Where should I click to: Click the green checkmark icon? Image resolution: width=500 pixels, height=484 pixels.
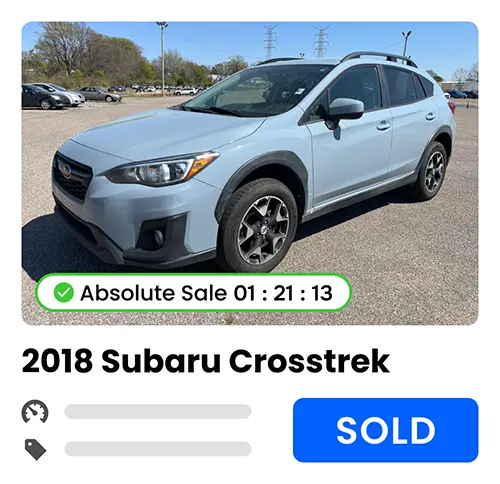coord(64,293)
